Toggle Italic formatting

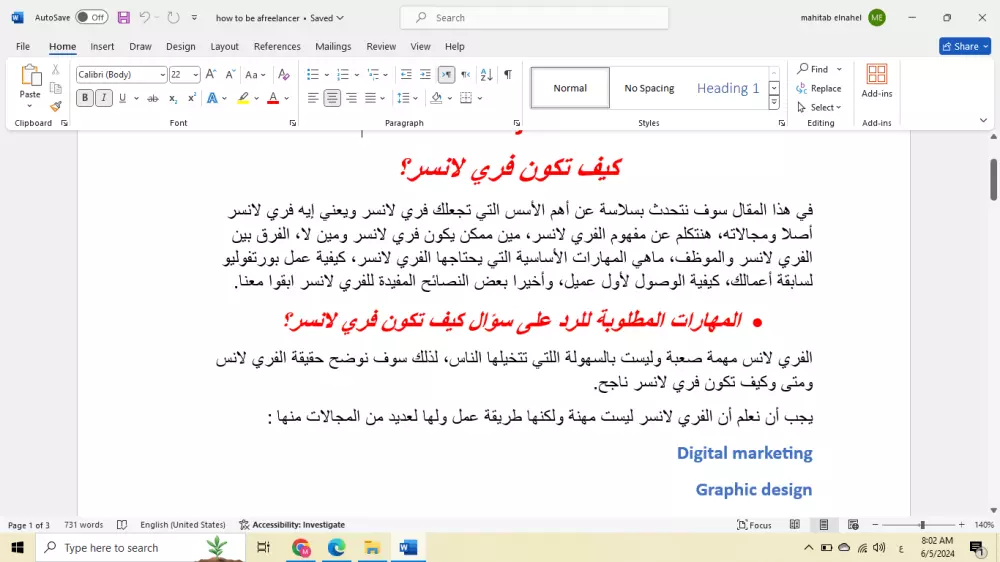103,98
